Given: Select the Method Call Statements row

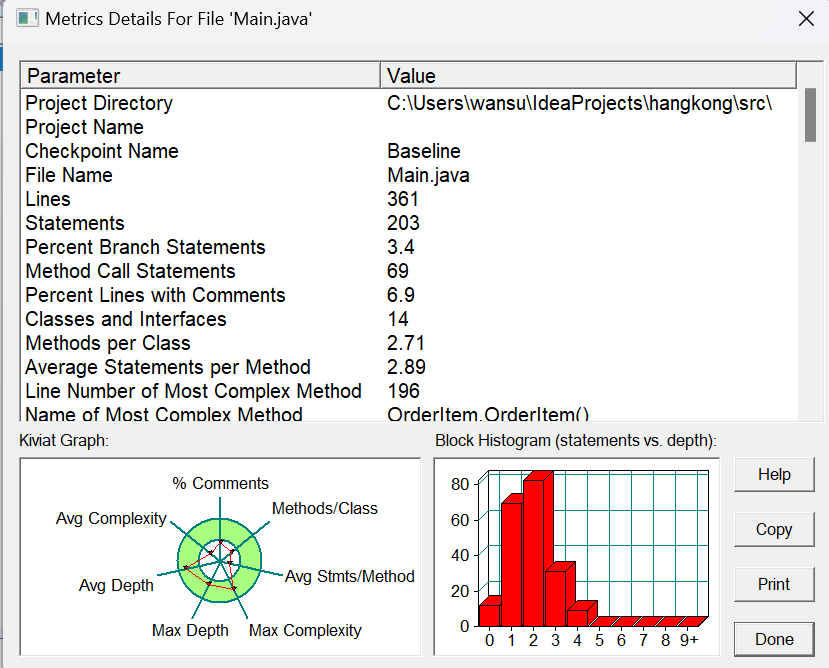Looking at the screenshot, I should click(x=408, y=271).
